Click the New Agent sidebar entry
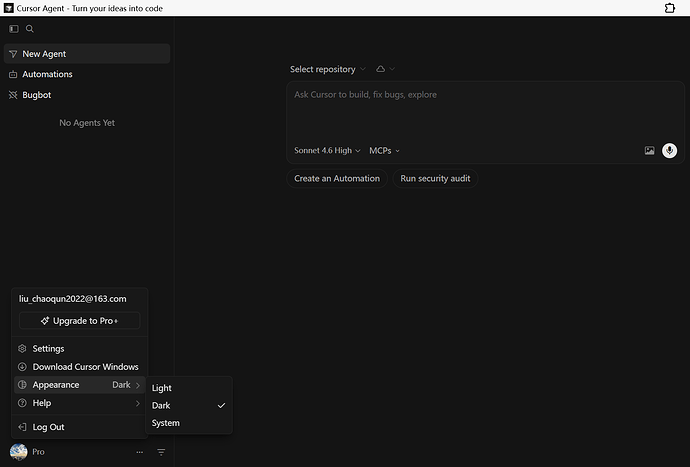Image resolution: width=690 pixels, height=467 pixels. pyautogui.click(x=87, y=54)
